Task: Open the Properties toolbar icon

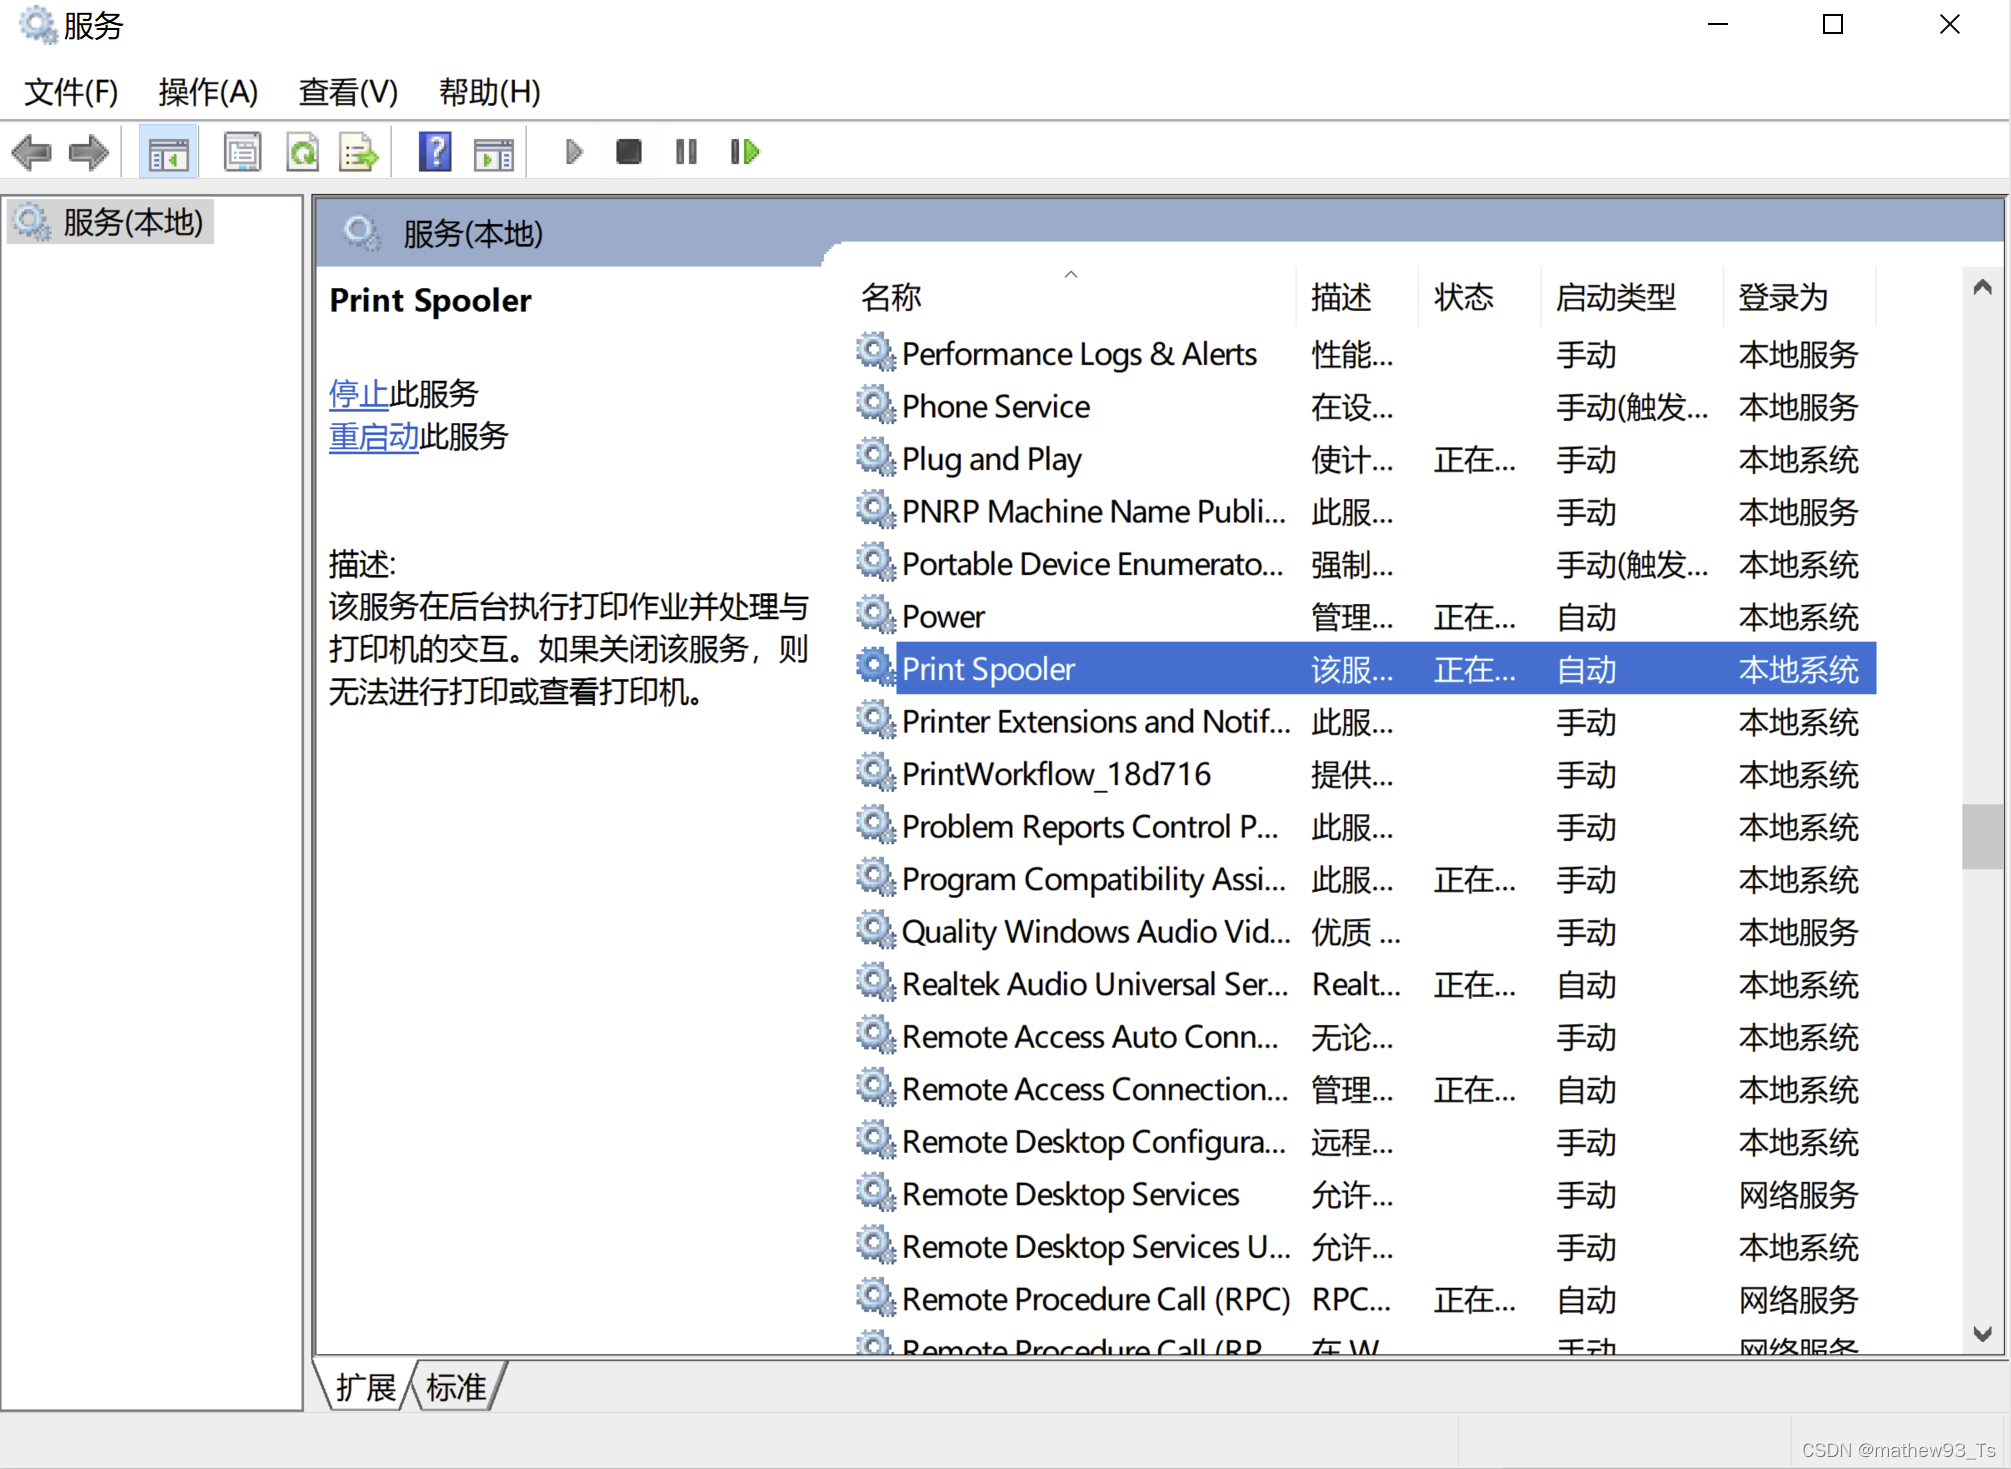Action: click(242, 153)
